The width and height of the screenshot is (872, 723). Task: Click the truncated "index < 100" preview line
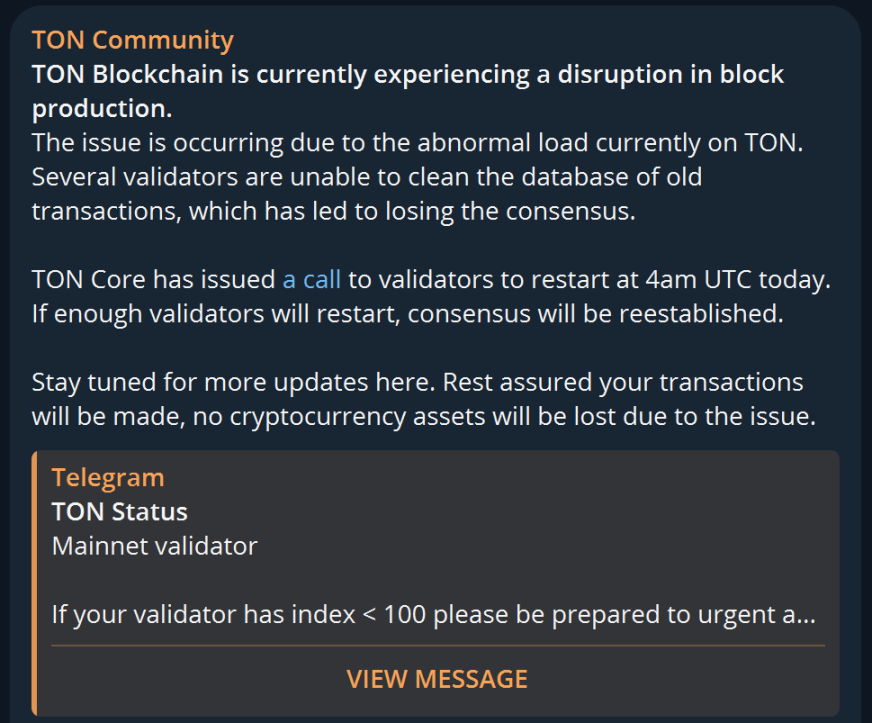[x=434, y=615]
